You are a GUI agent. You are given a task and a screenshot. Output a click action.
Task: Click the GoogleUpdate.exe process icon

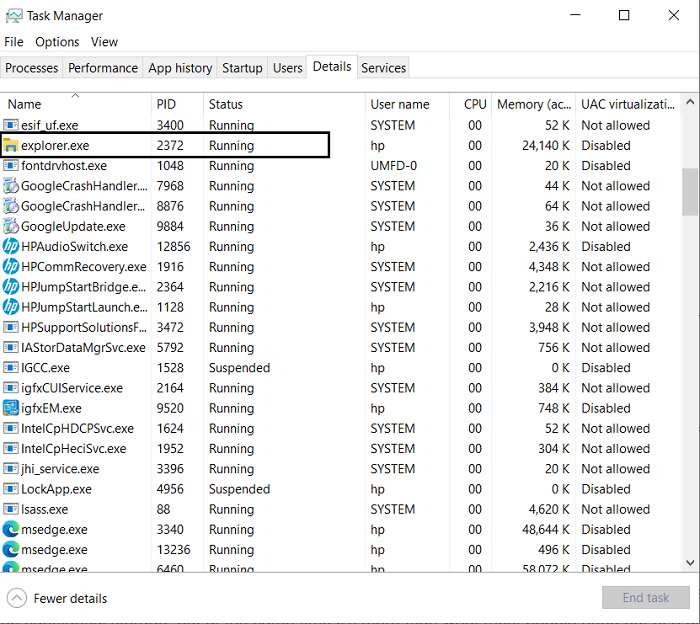(11, 227)
